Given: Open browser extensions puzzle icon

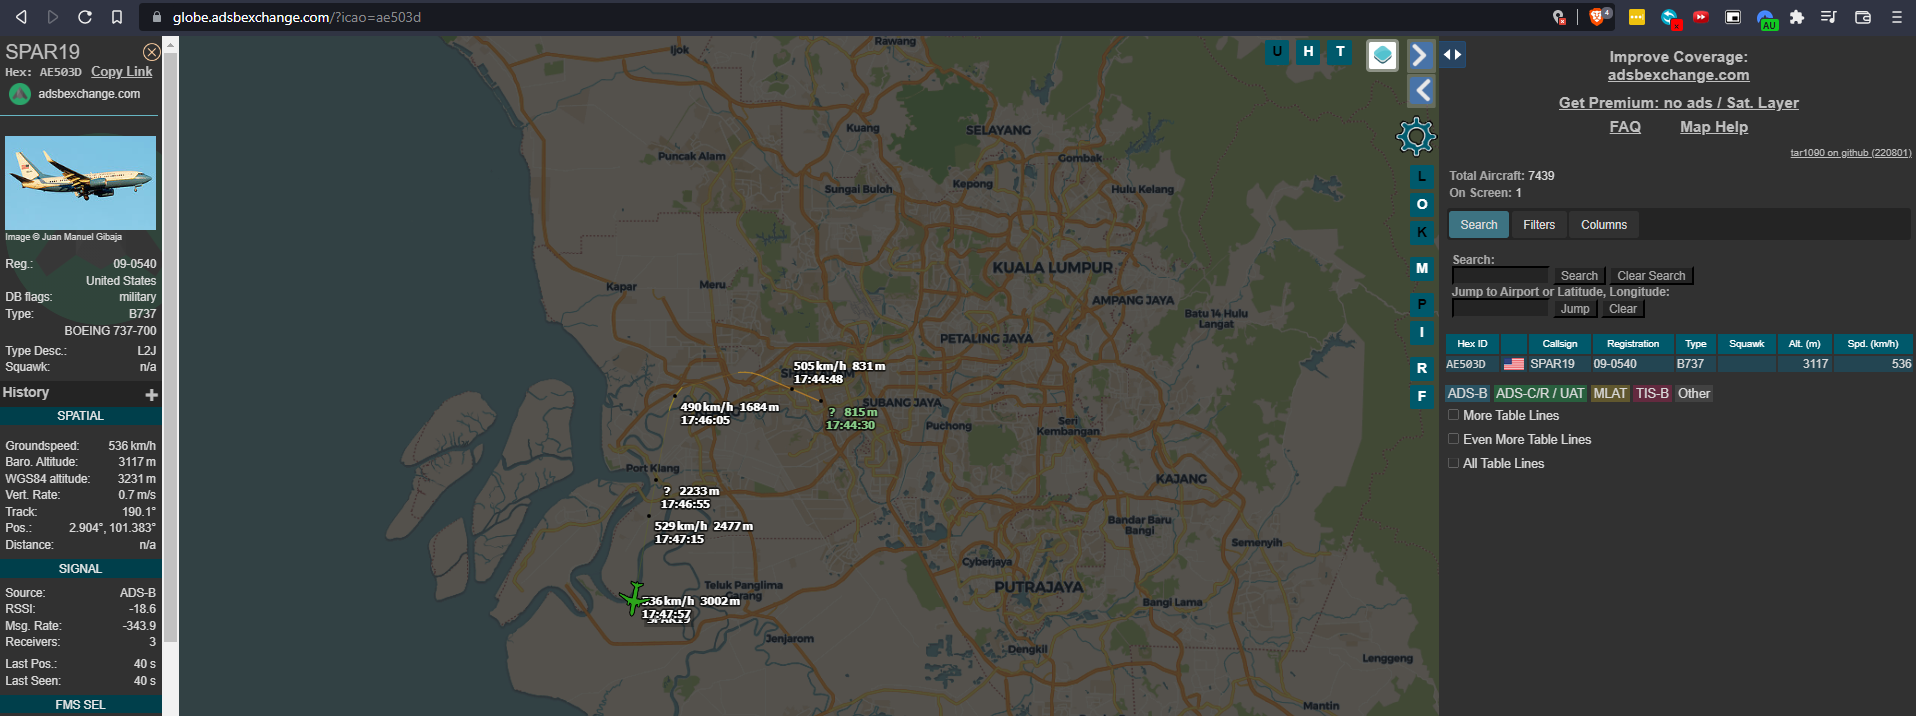Looking at the screenshot, I should click(1797, 17).
